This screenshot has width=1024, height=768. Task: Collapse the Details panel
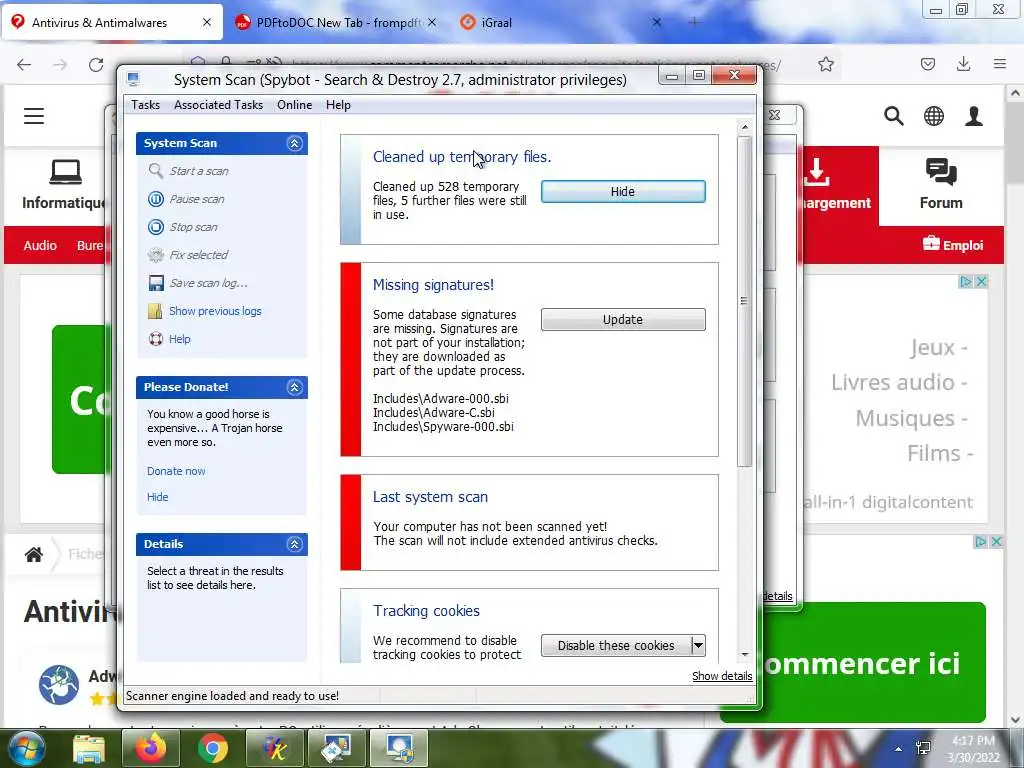click(x=295, y=544)
